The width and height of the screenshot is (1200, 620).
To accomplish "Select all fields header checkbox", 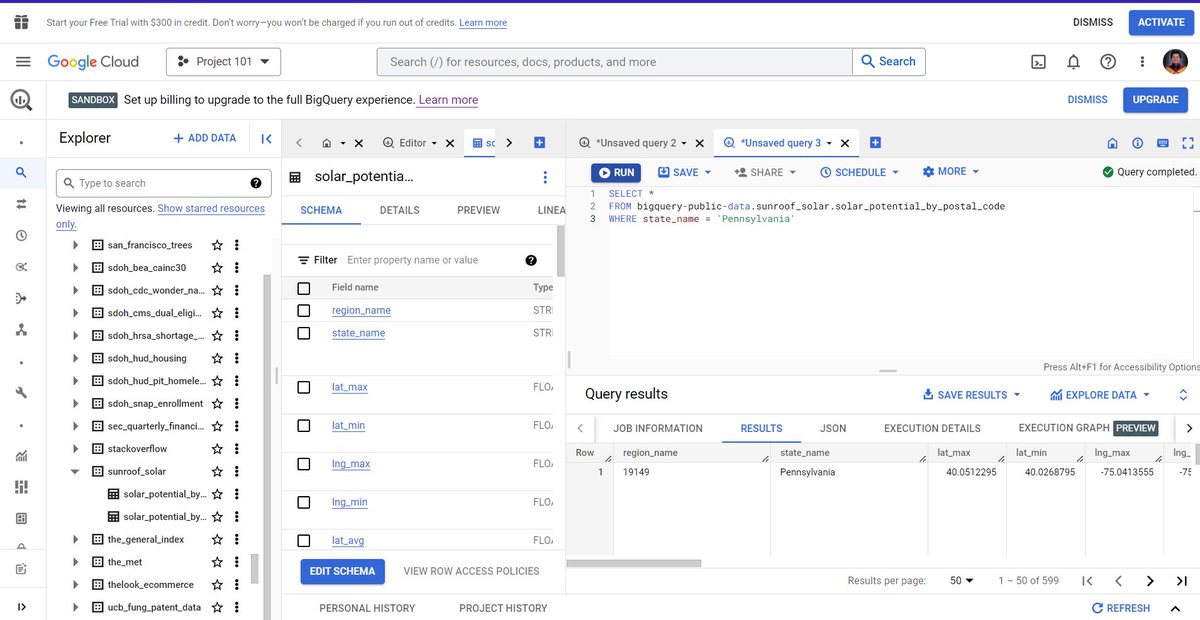I will (x=304, y=288).
